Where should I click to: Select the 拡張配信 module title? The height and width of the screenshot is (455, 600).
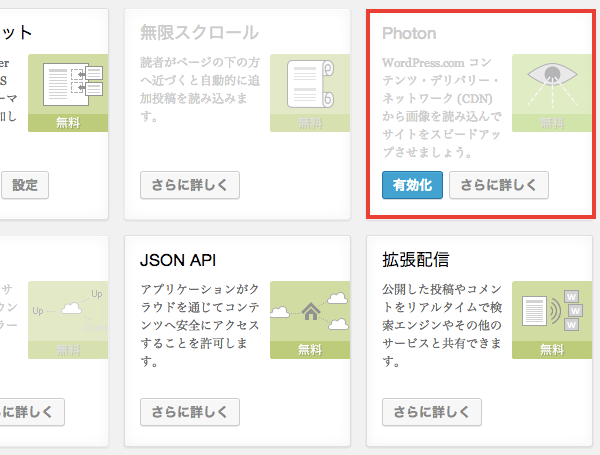click(416, 259)
